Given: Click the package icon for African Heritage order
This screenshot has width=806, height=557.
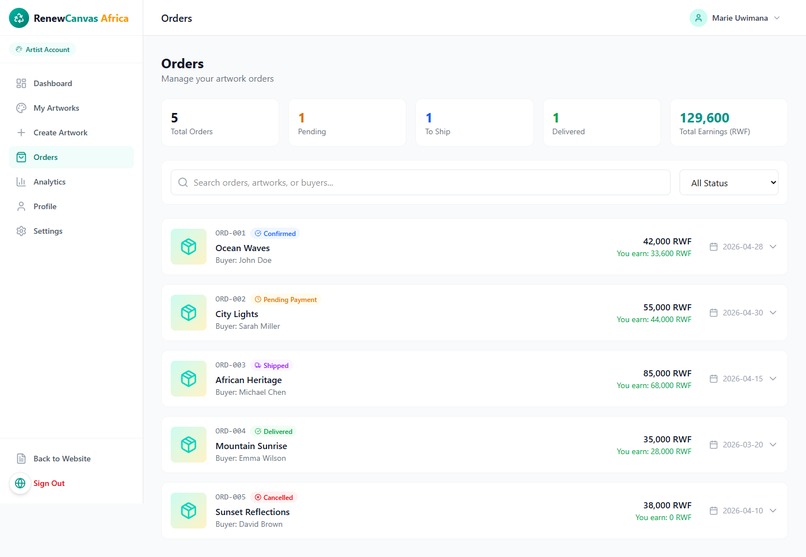Looking at the screenshot, I should tap(189, 379).
